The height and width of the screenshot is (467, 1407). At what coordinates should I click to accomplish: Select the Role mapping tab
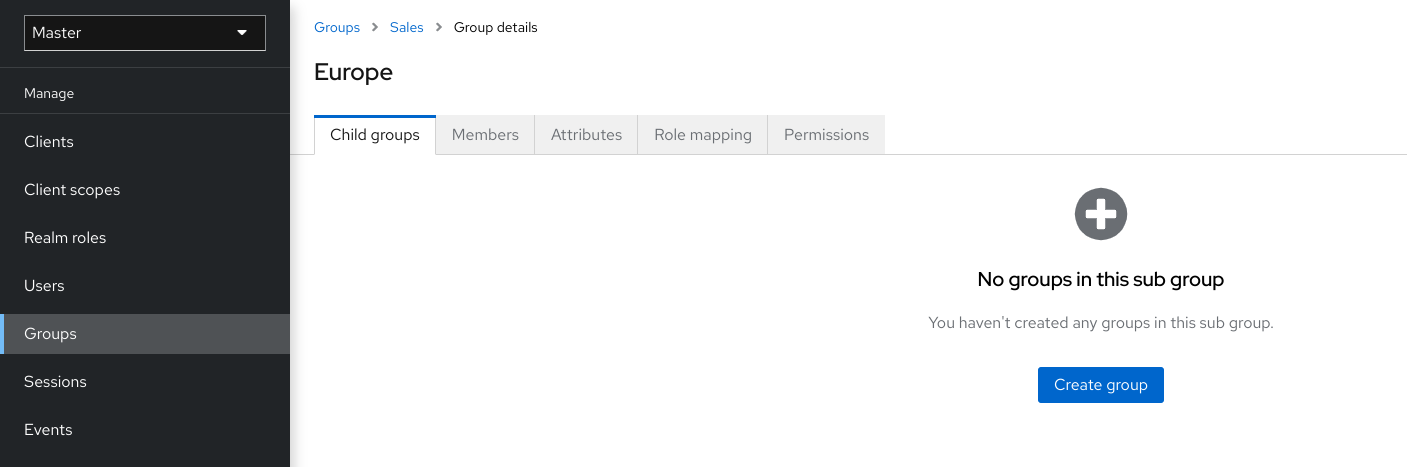[702, 135]
